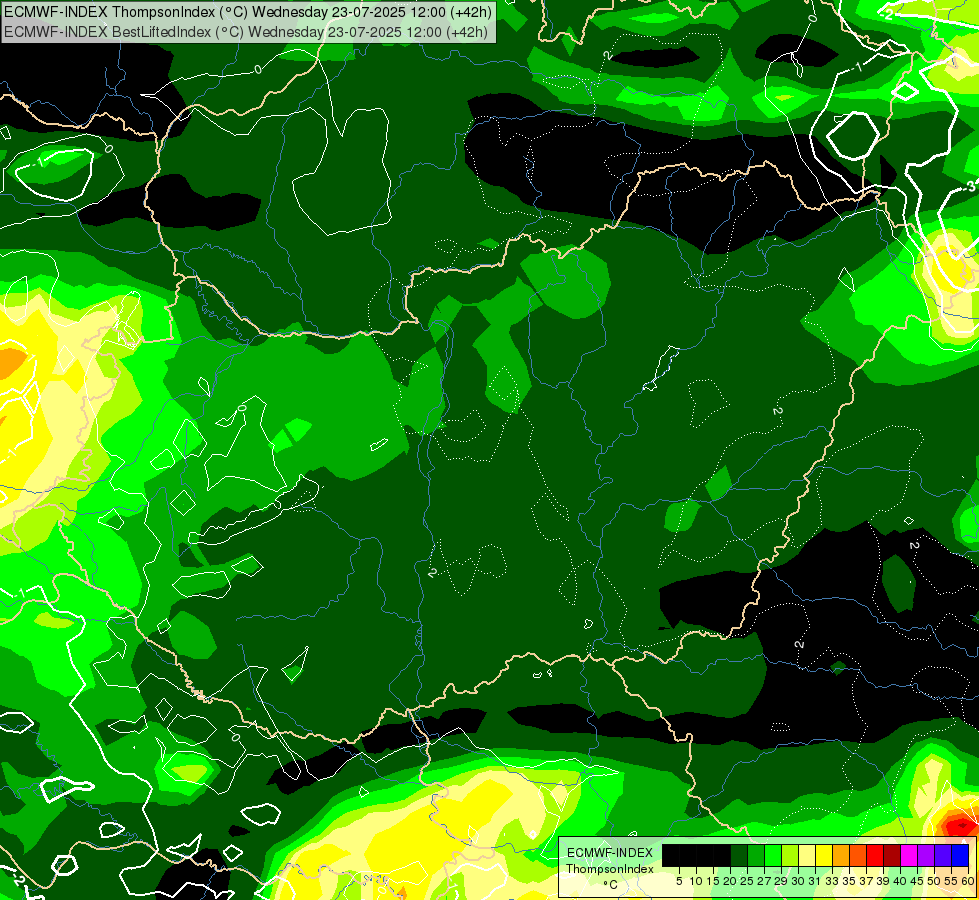Pick the orange-red 35–37 legend swatch

pos(858,855)
